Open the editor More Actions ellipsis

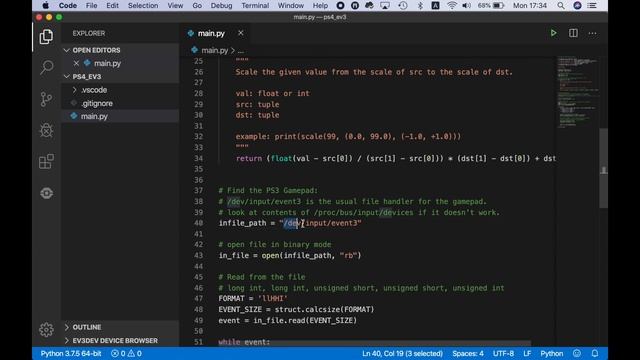(x=592, y=33)
